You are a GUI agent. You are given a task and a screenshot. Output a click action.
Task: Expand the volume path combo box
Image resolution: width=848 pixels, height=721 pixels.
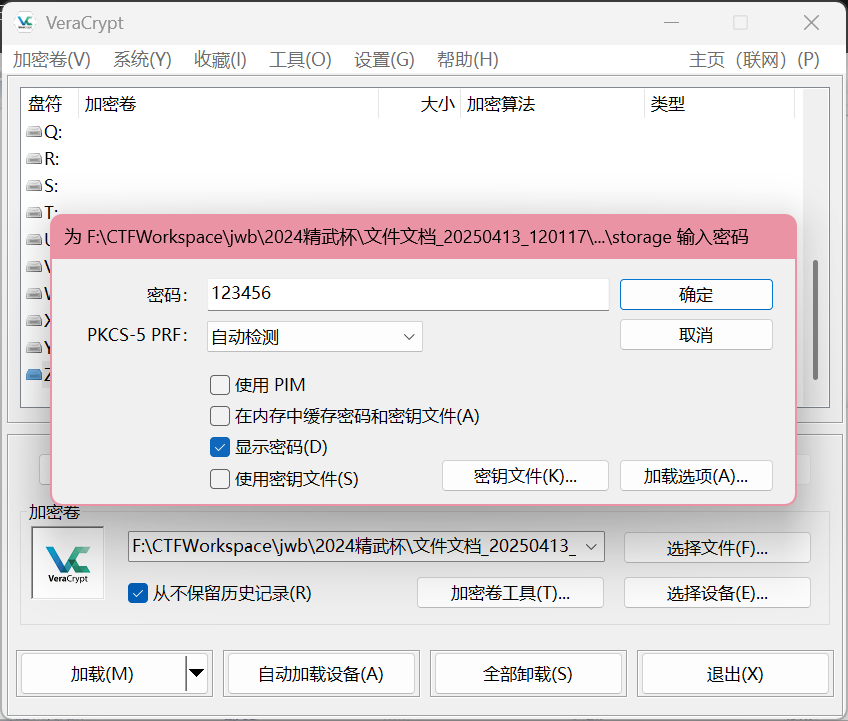click(591, 547)
